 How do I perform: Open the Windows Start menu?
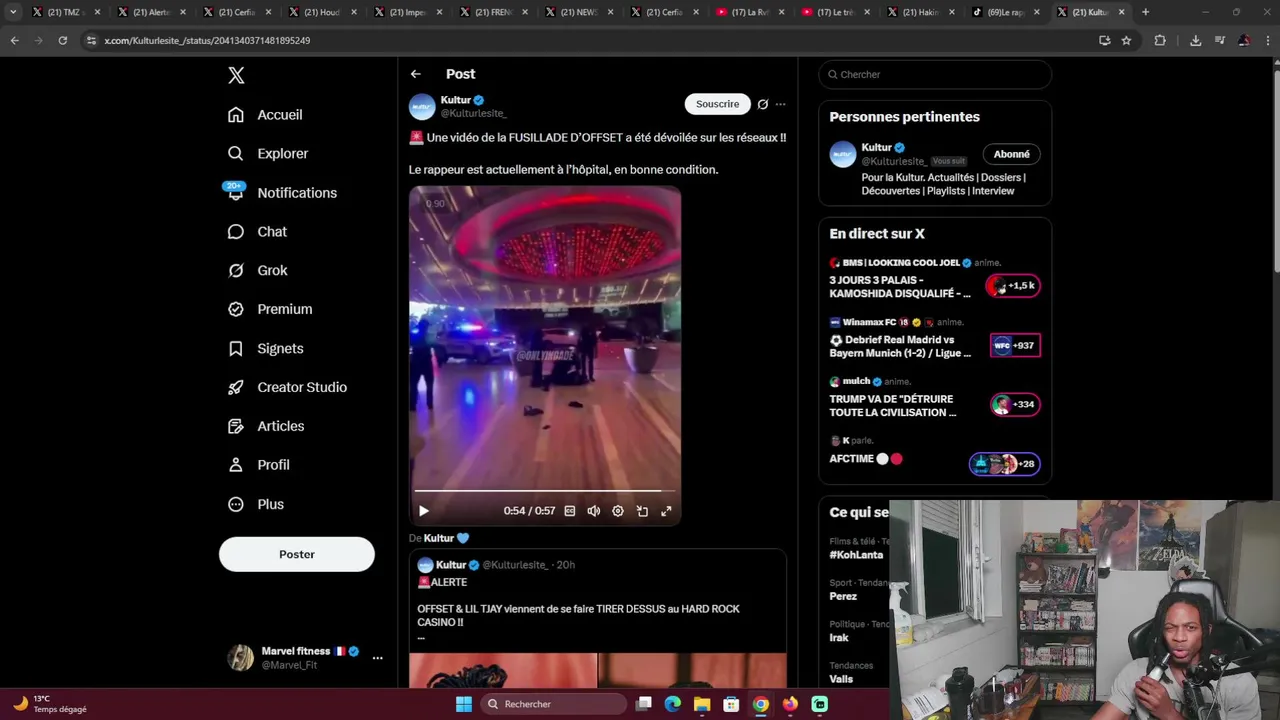[464, 704]
